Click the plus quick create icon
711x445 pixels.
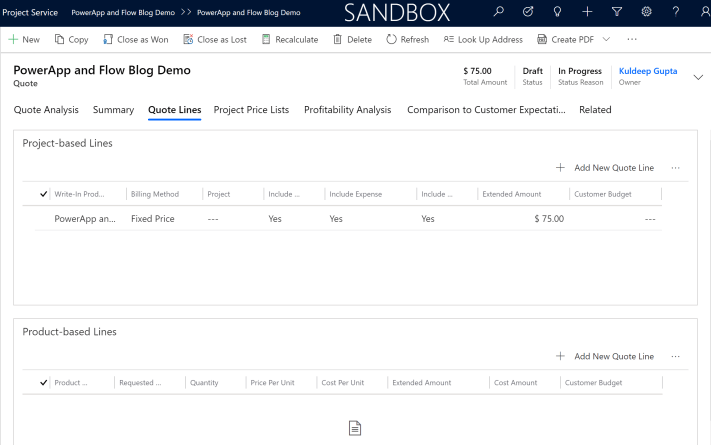(x=587, y=12)
